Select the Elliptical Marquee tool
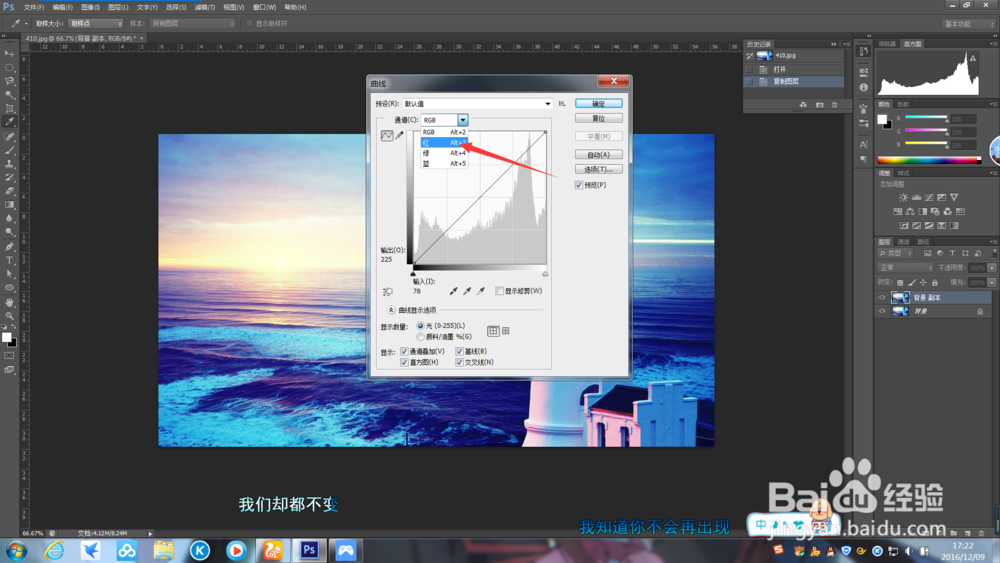This screenshot has height=563, width=1000. click(10, 68)
